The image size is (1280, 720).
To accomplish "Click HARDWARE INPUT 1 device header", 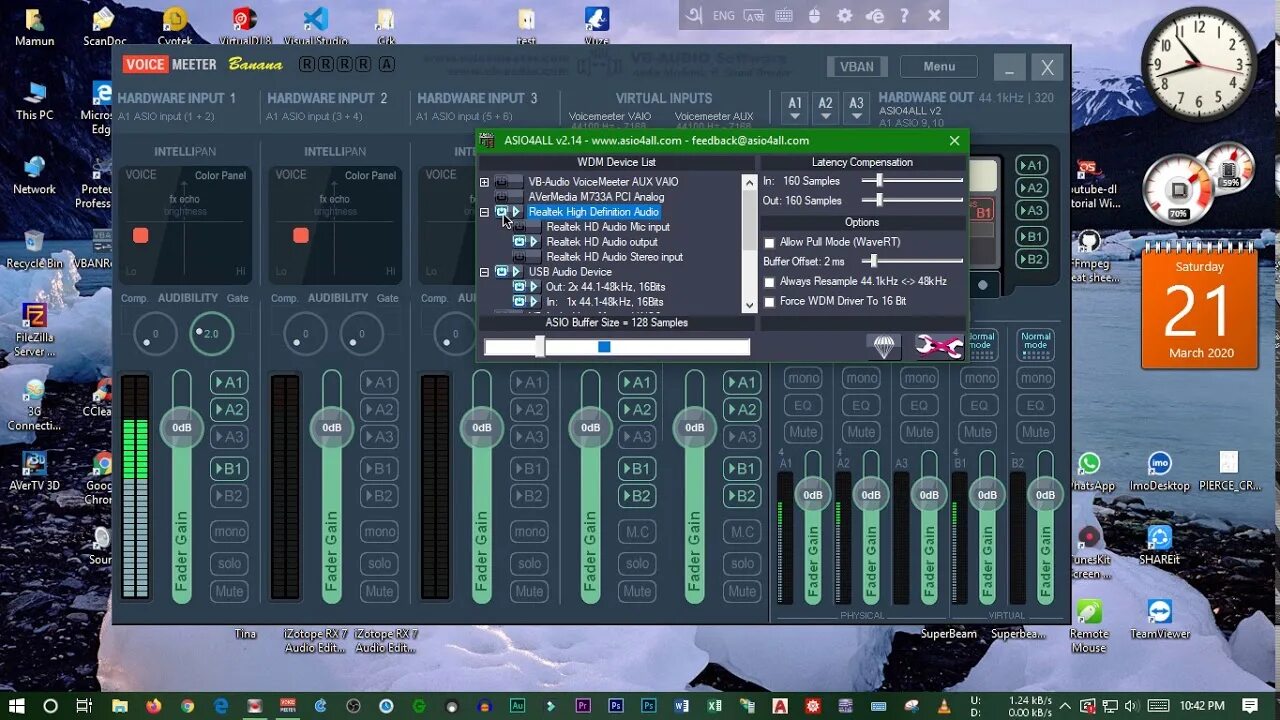I will tap(177, 98).
